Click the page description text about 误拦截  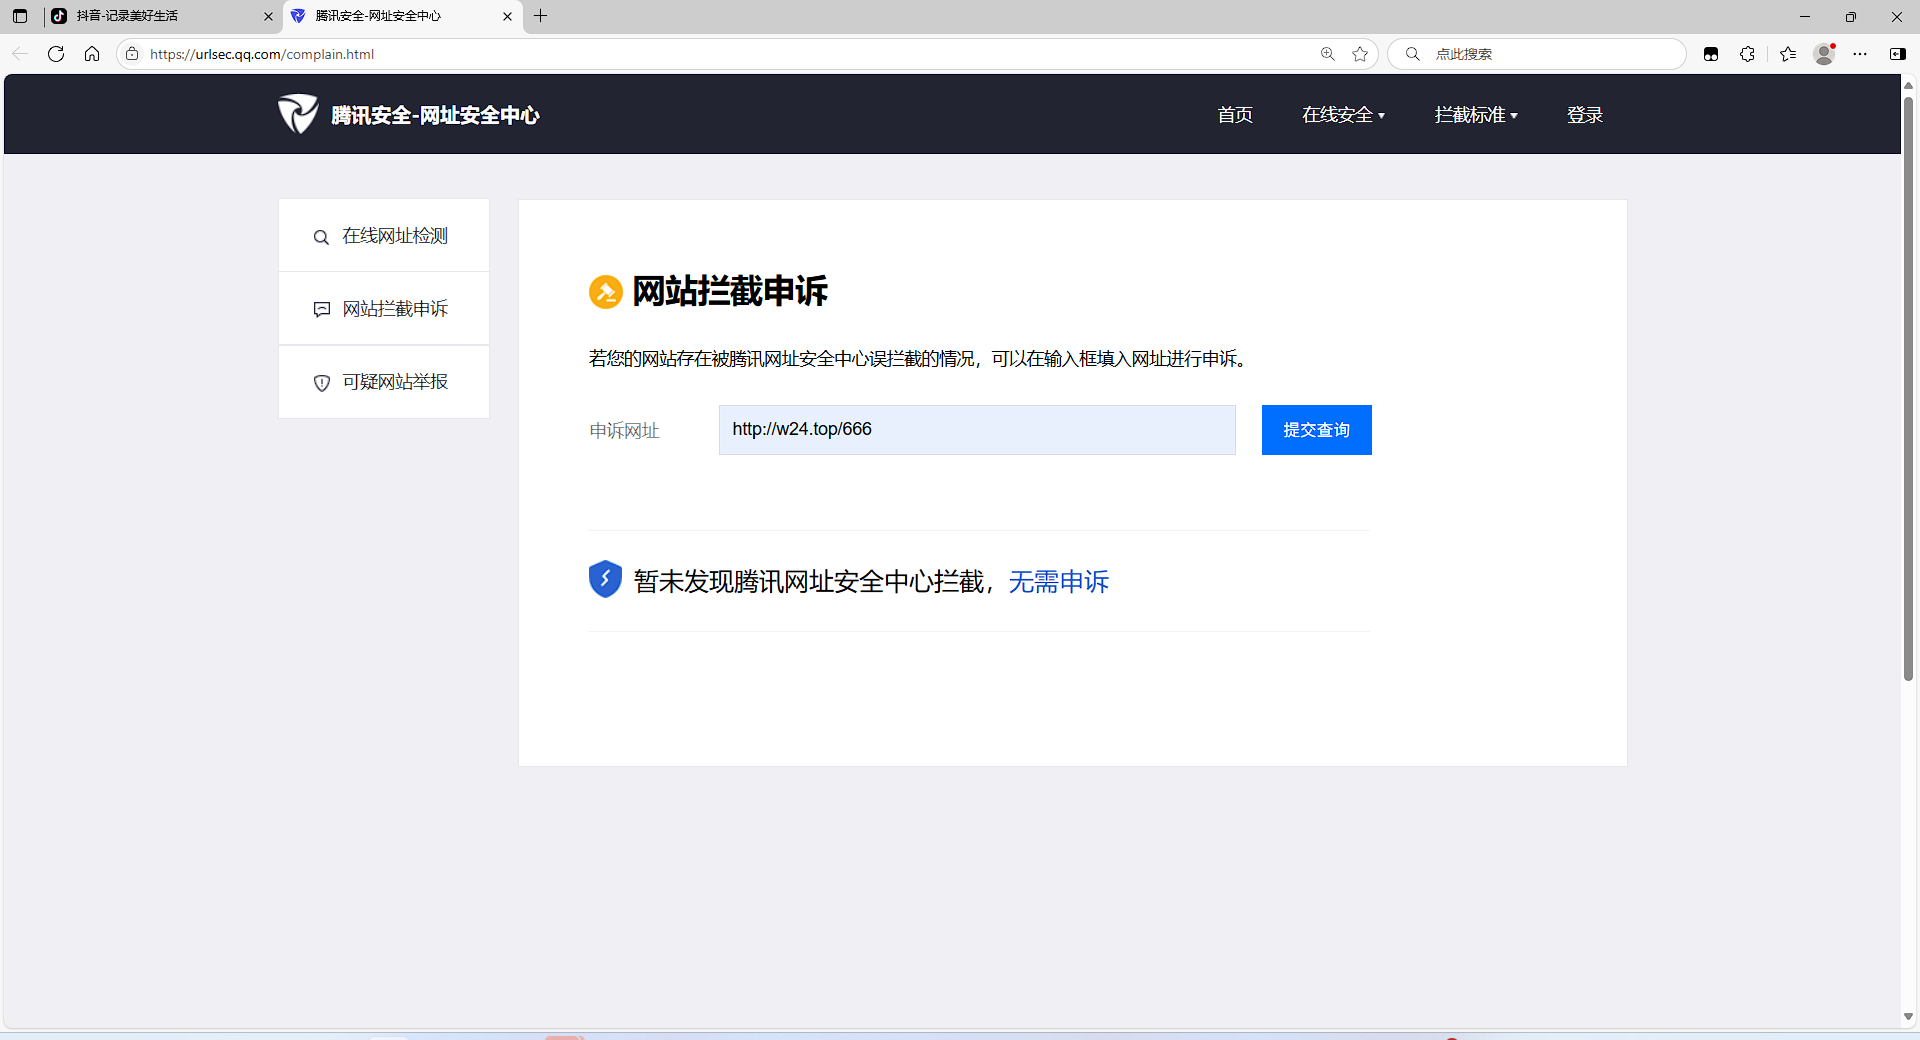click(x=920, y=359)
